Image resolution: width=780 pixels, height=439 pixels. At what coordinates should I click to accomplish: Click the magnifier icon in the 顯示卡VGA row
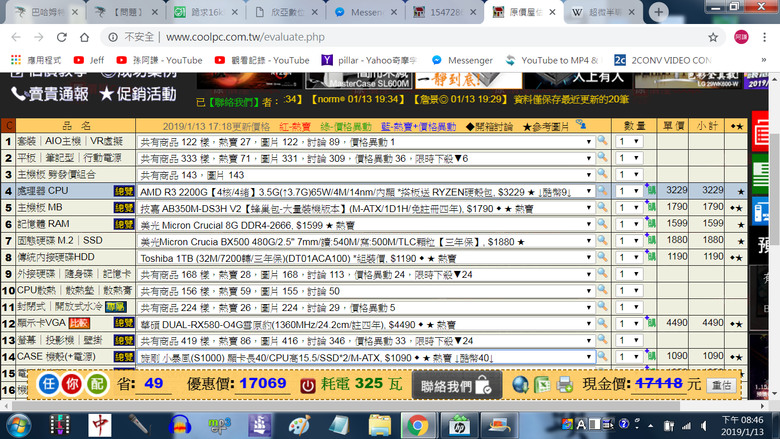pyautogui.click(x=602, y=323)
